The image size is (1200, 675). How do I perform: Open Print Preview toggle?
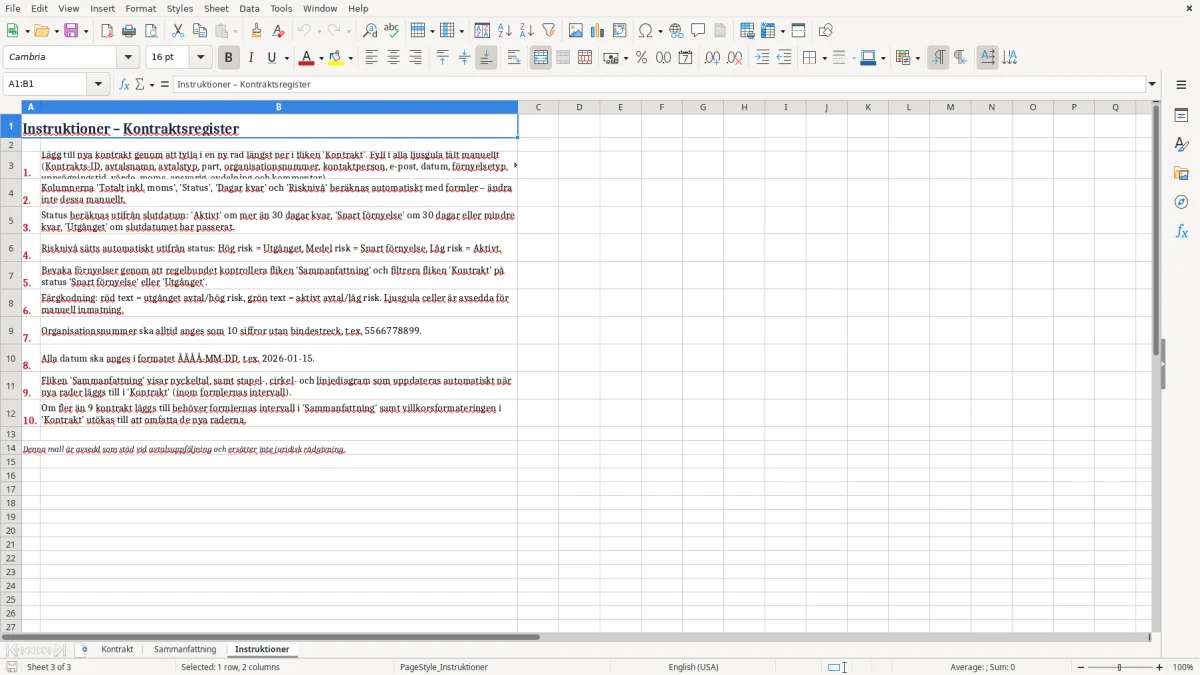(151, 31)
